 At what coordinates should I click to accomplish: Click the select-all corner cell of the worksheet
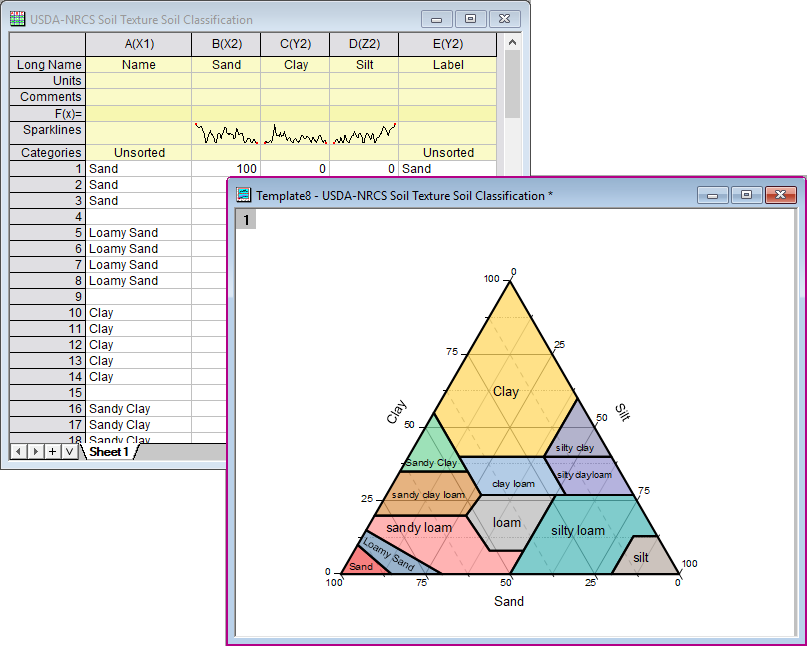click(48, 43)
